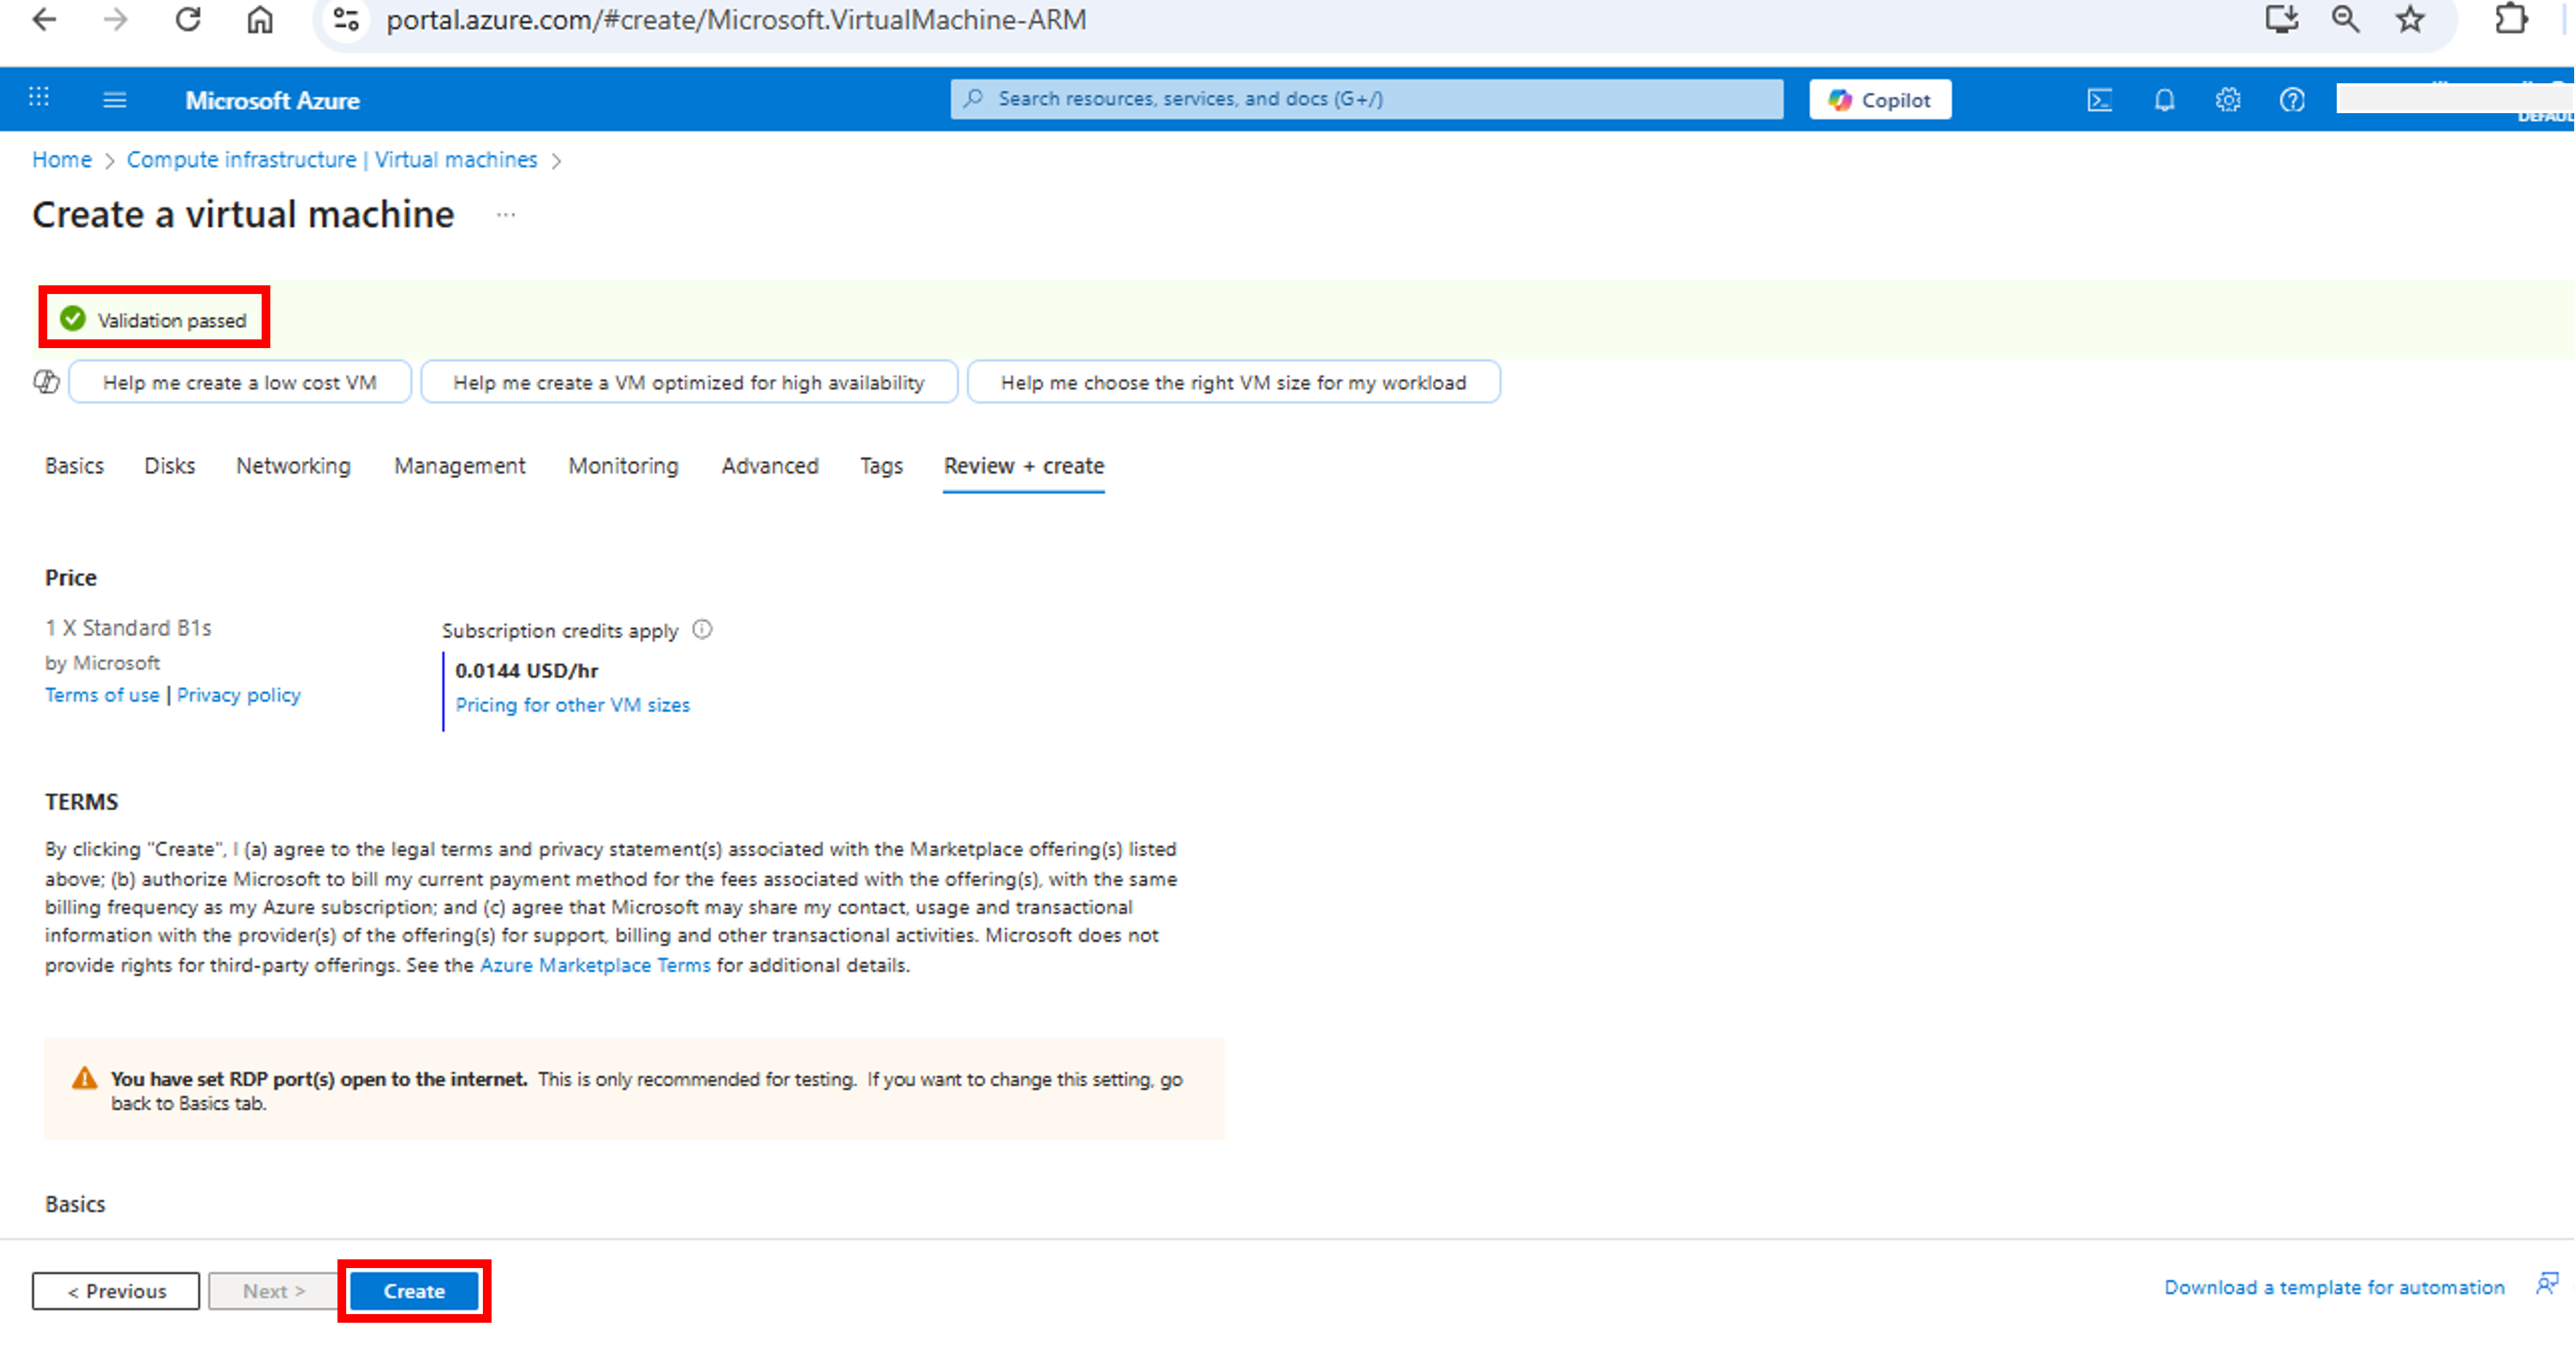This screenshot has width=2576, height=1347.
Task: Switch to the Networking tab
Action: pyautogui.click(x=293, y=466)
